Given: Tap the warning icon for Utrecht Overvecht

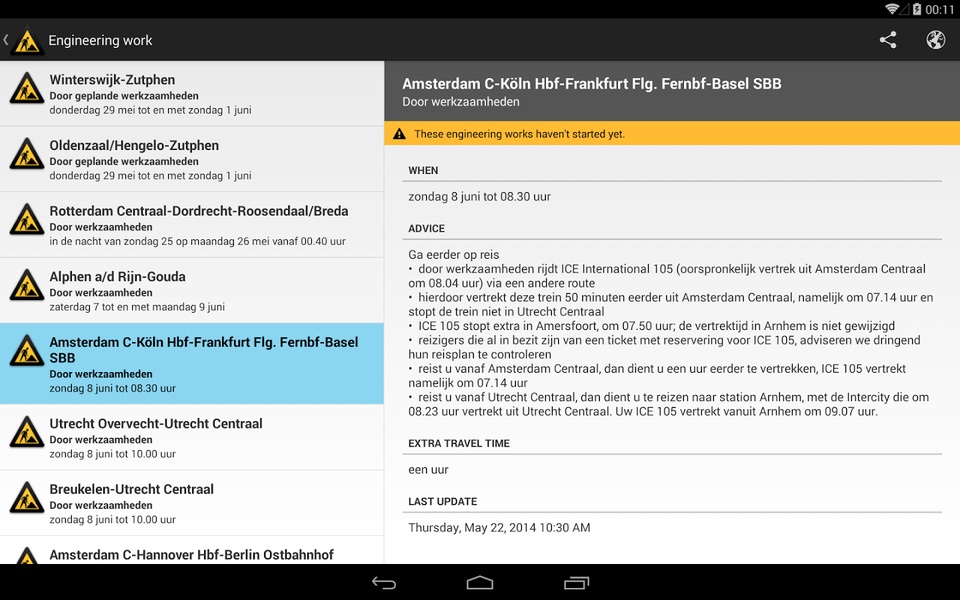Looking at the screenshot, I should pyautogui.click(x=27, y=432).
